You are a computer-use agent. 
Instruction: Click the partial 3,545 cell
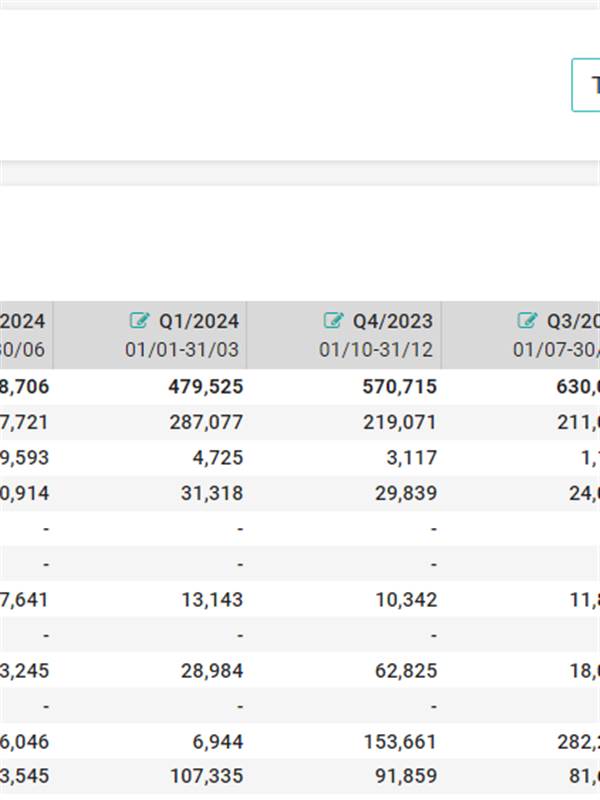click(x=24, y=777)
